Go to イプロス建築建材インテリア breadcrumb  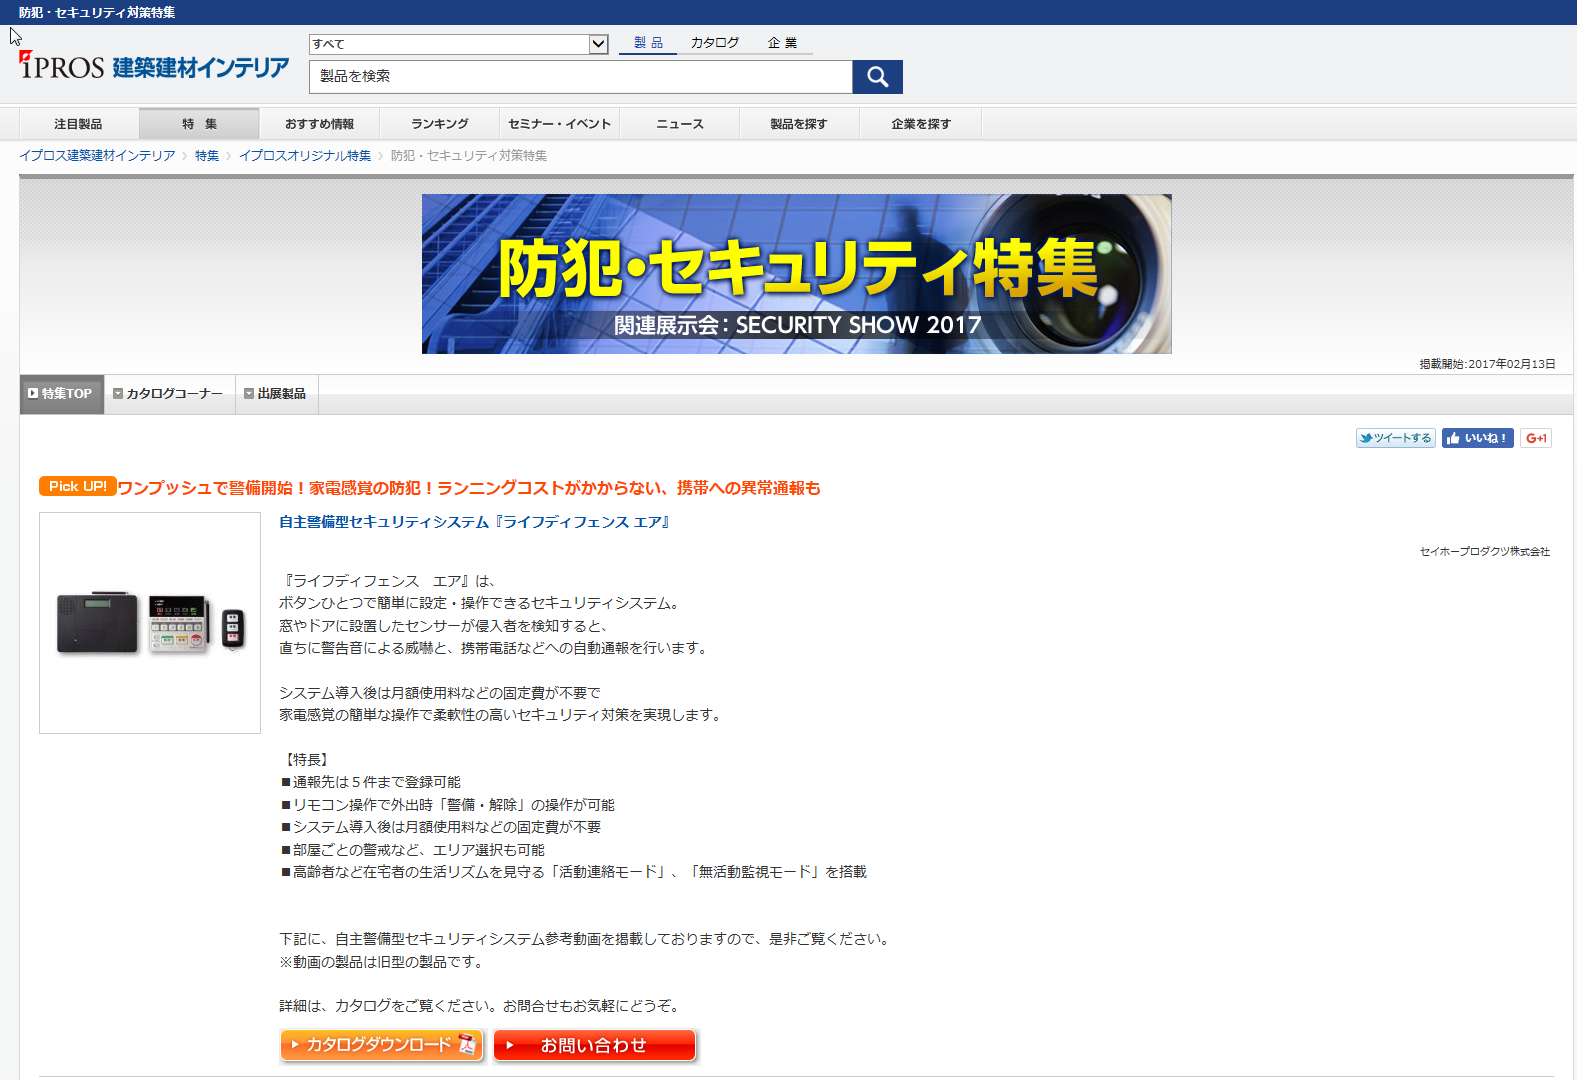(x=97, y=156)
